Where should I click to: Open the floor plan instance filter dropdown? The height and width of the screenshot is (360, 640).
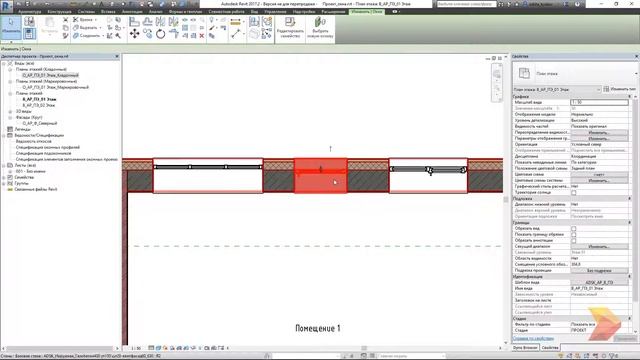(x=598, y=89)
